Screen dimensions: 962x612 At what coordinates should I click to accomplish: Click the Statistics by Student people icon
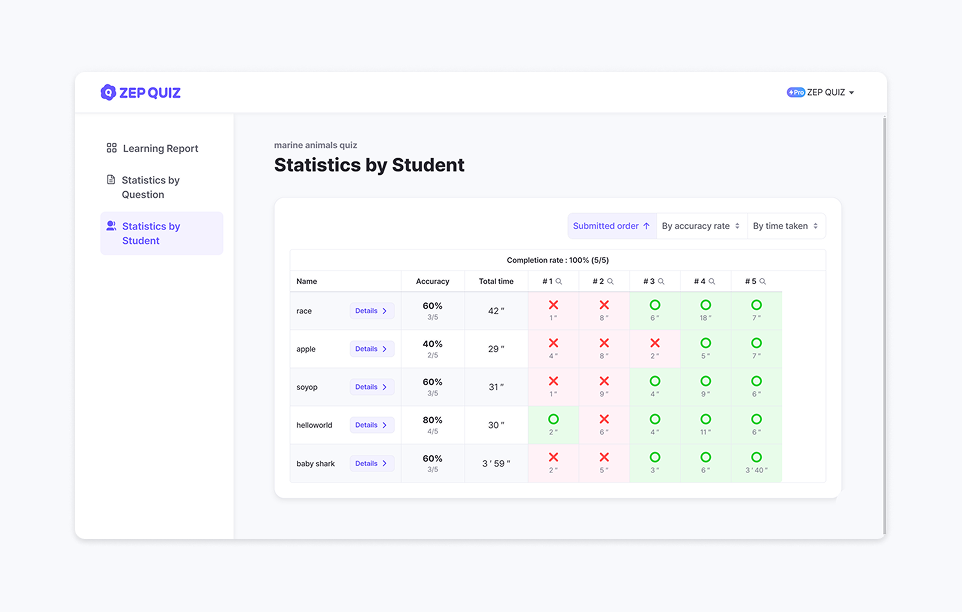[111, 226]
